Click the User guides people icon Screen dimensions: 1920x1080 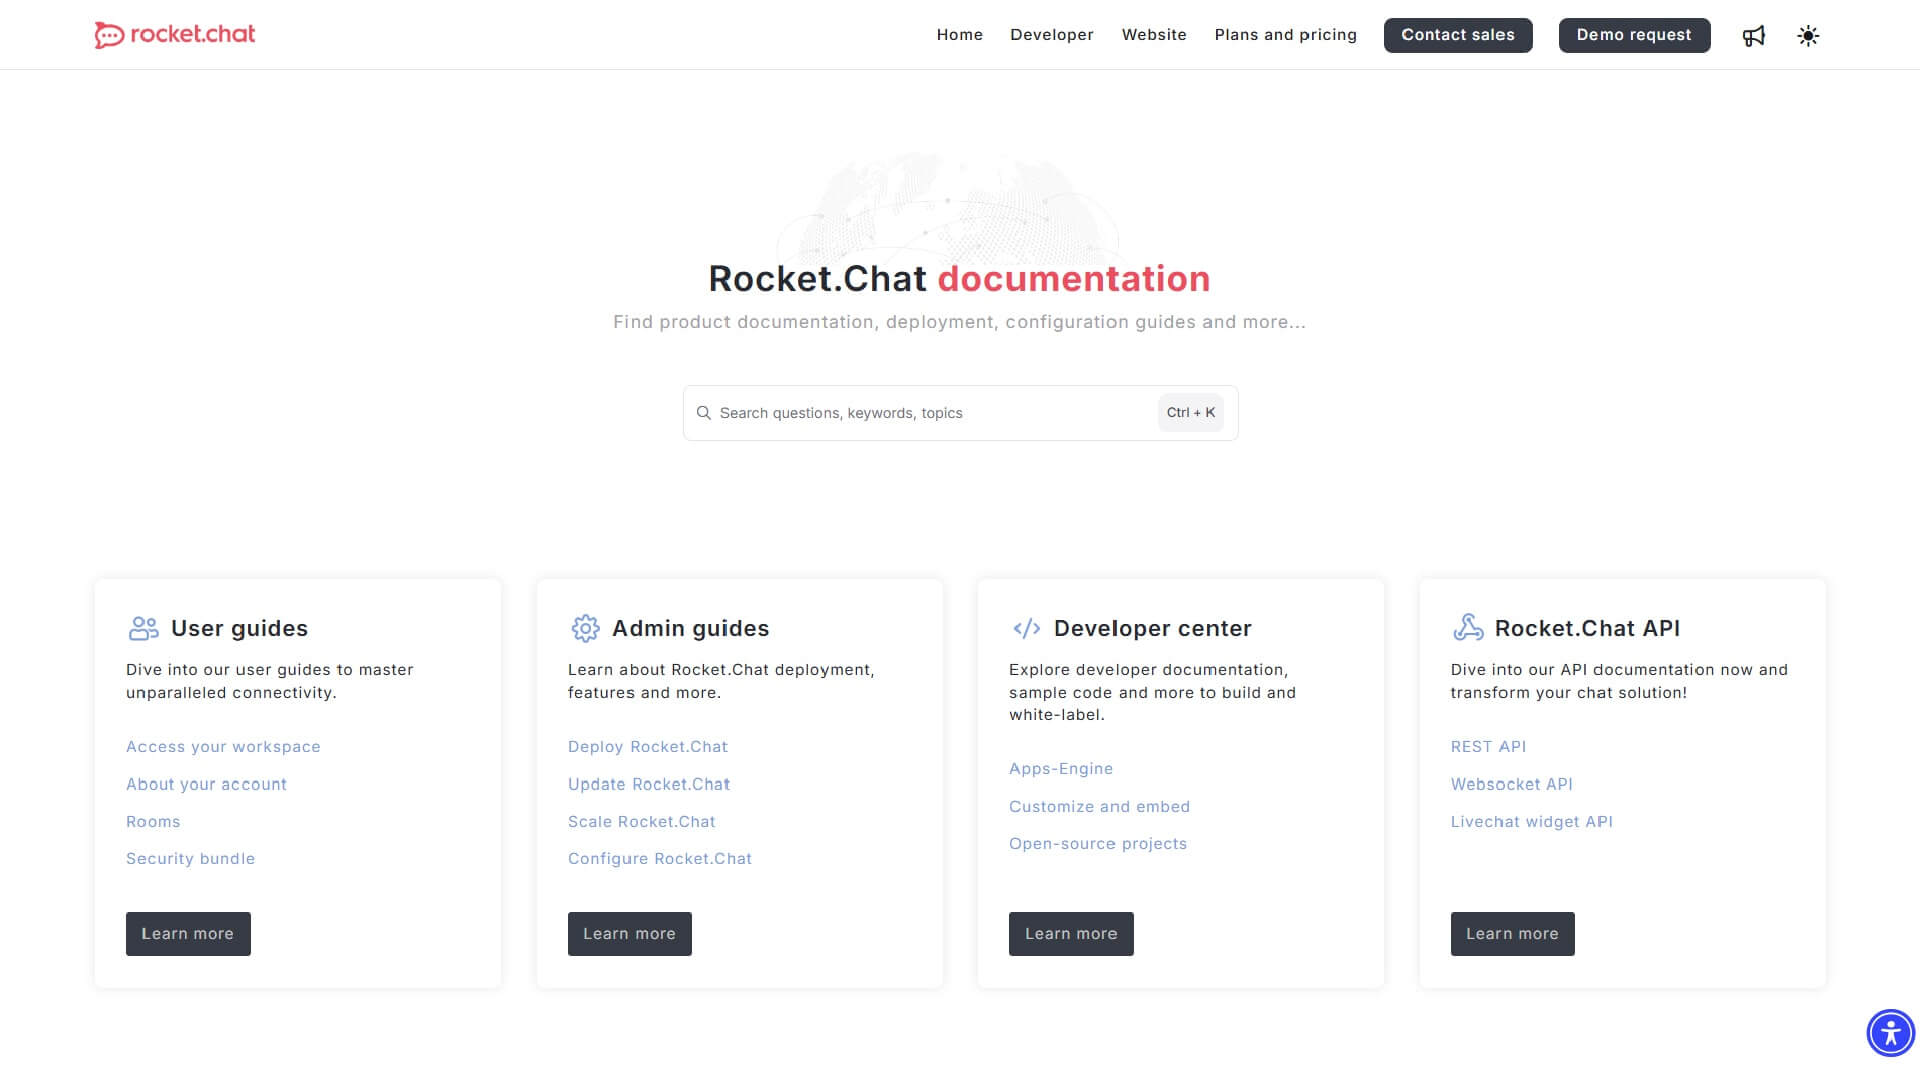[x=144, y=628]
